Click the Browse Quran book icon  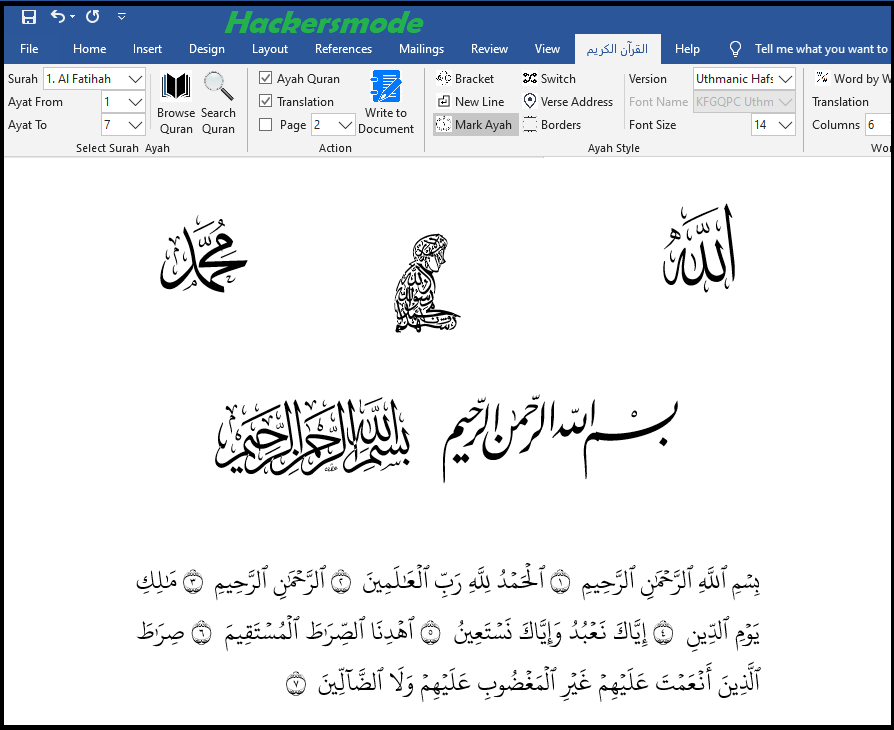click(x=176, y=86)
